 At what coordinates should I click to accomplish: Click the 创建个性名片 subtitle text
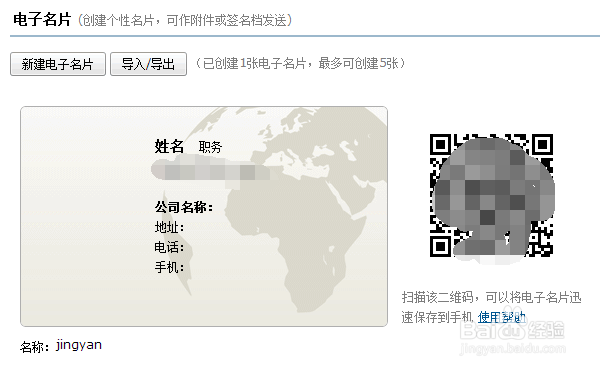pos(185,20)
